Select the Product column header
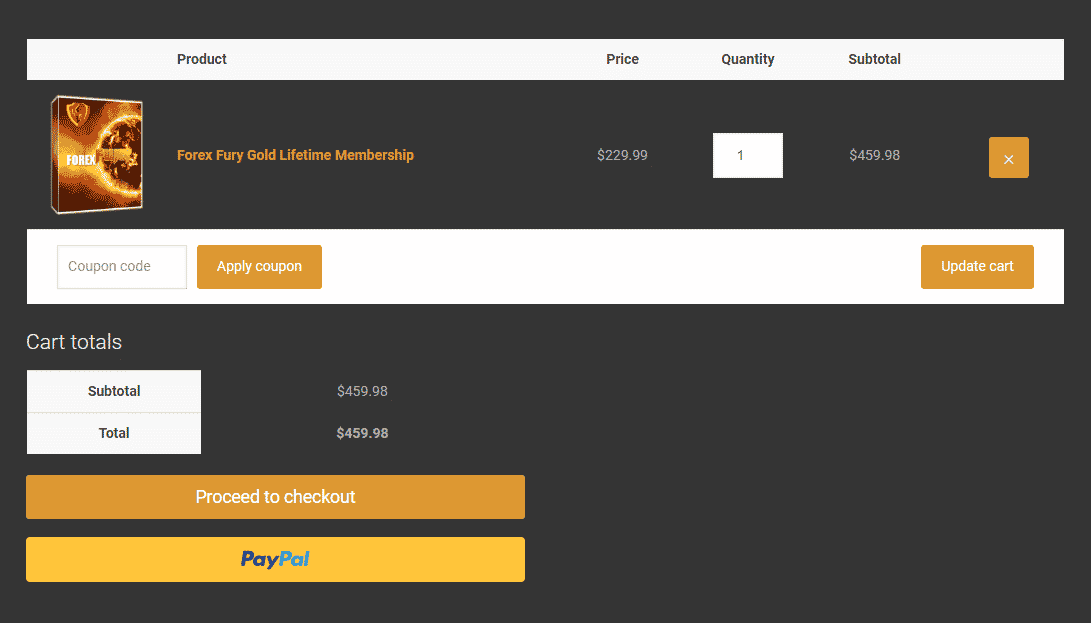The width and height of the screenshot is (1091, 623). (202, 59)
